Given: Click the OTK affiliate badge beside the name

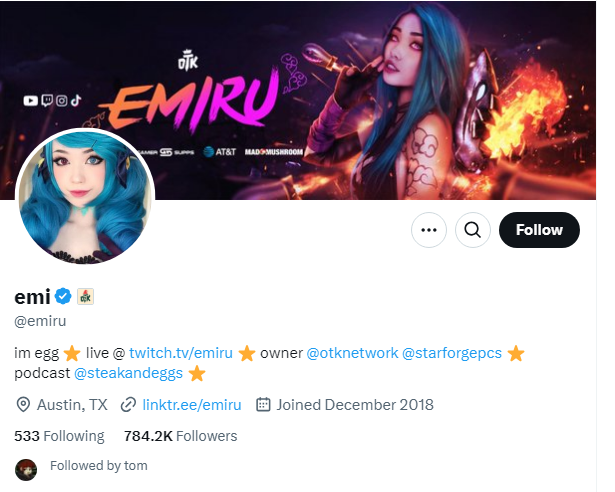Looking at the screenshot, I should (x=85, y=297).
